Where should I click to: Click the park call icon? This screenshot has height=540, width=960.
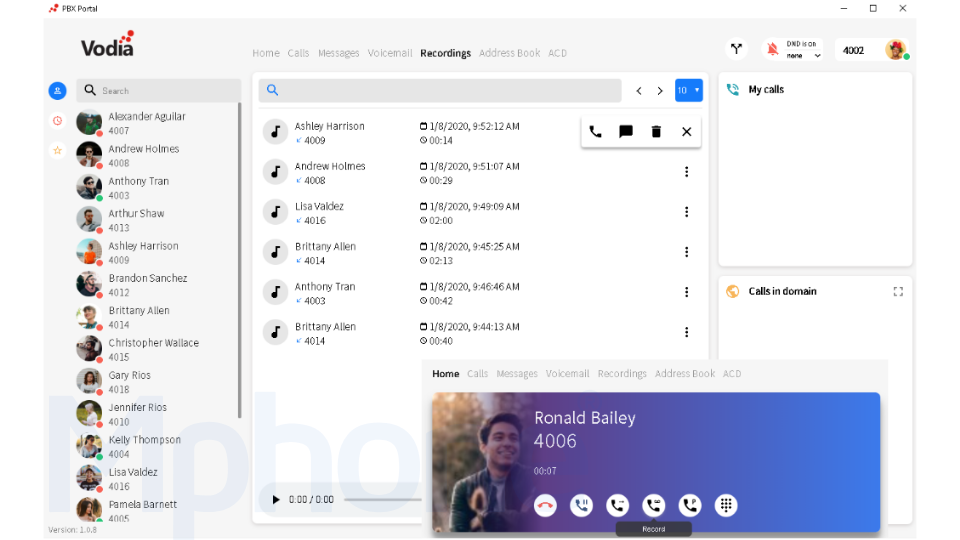pyautogui.click(x=690, y=505)
